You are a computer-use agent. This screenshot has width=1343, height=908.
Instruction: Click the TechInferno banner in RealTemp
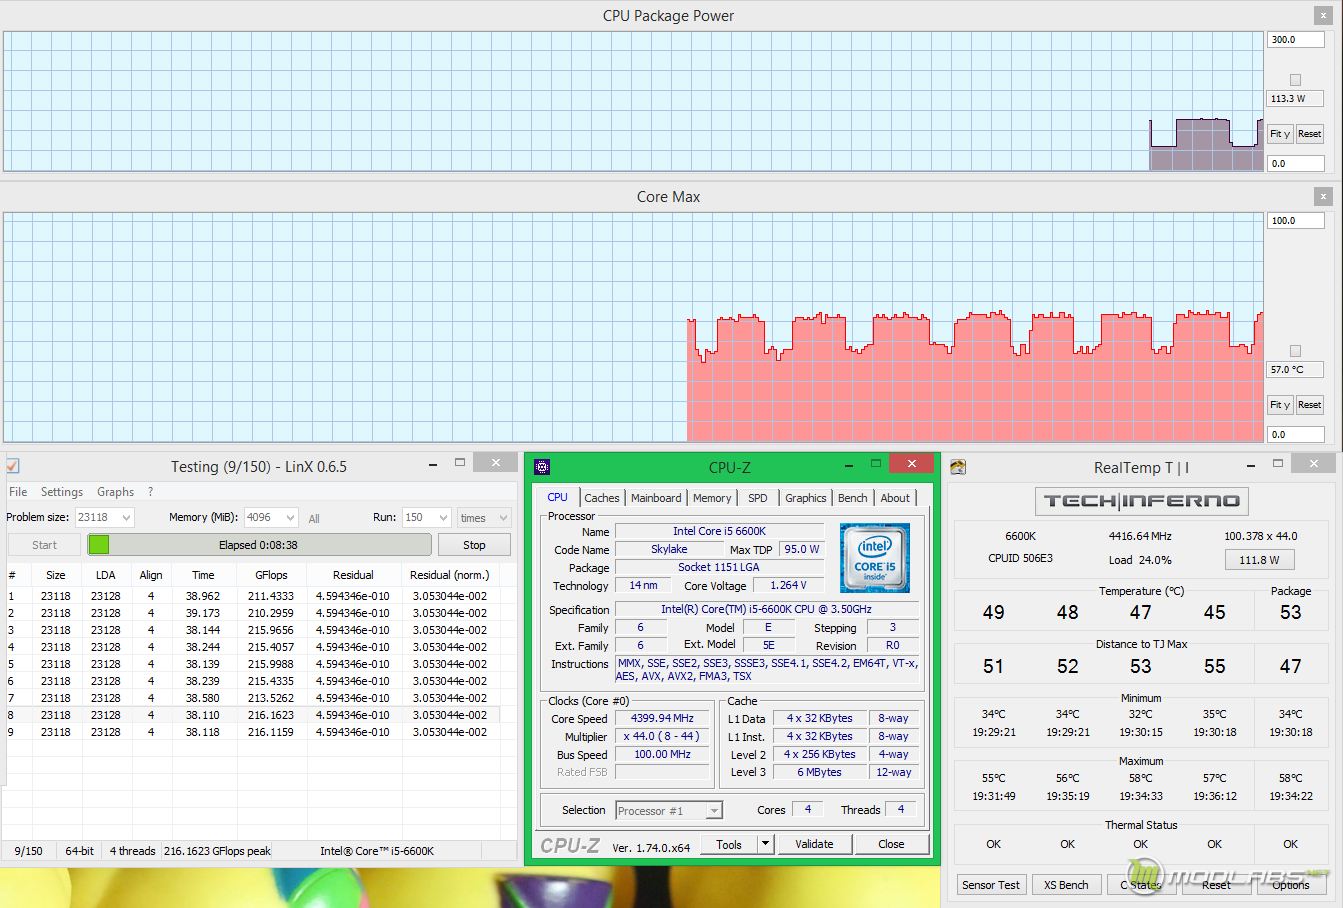pyautogui.click(x=1141, y=501)
